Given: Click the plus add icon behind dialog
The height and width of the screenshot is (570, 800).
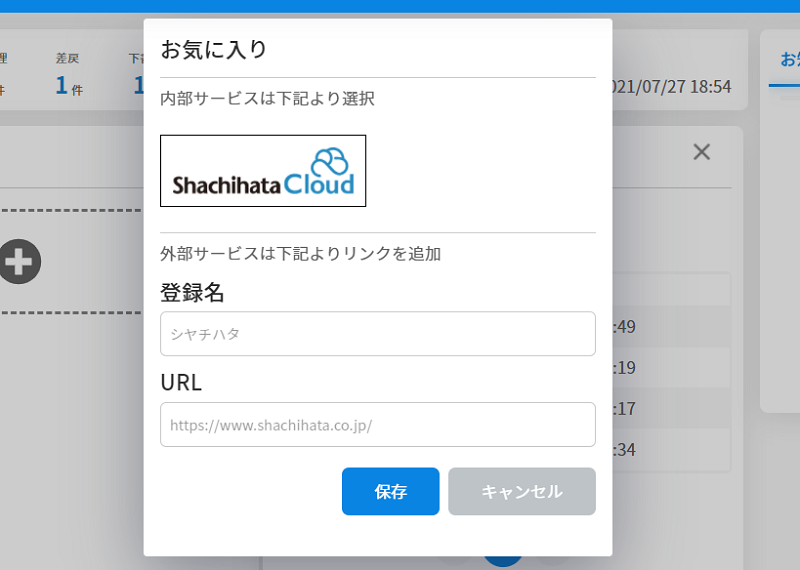Looking at the screenshot, I should pos(19,261).
